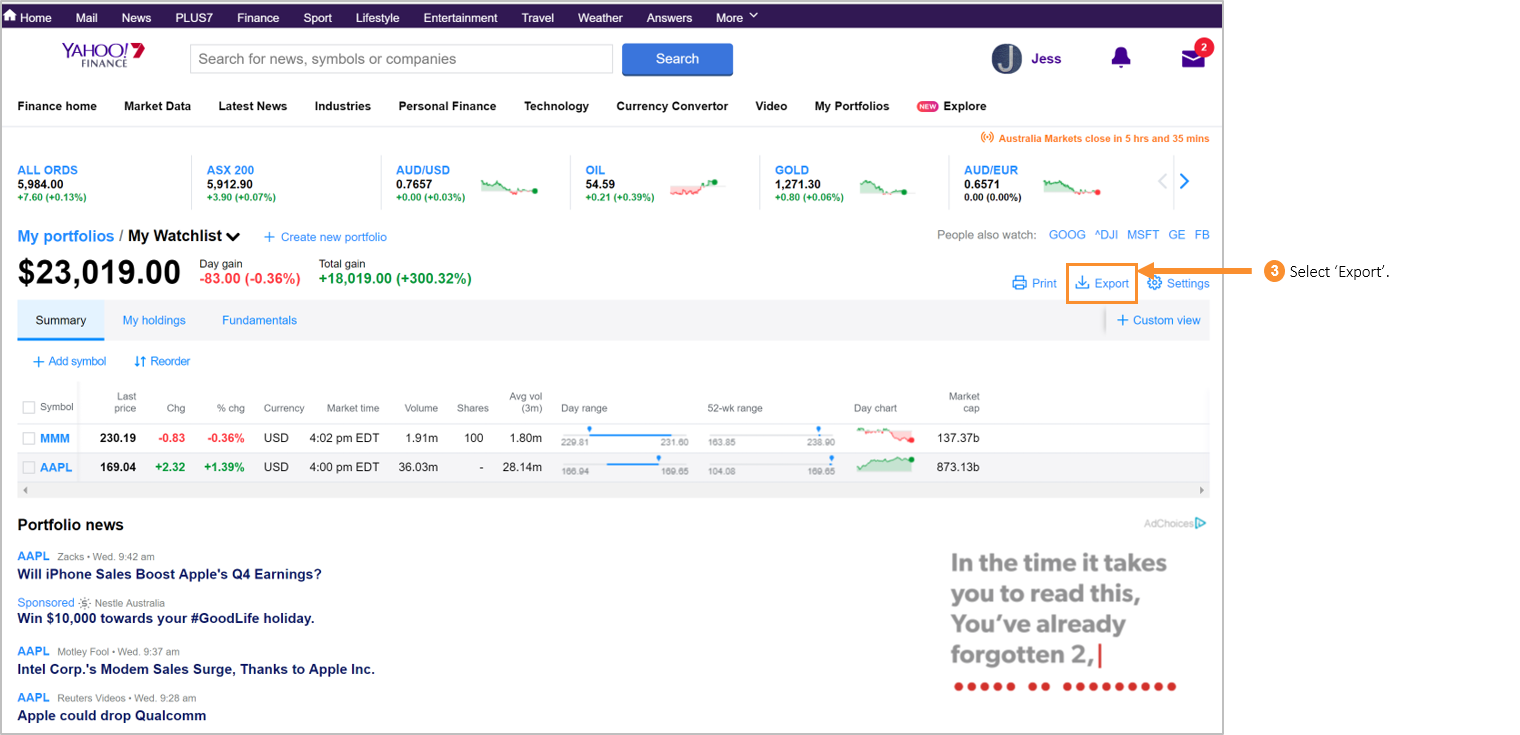The image size is (1520, 735).
Task: Open the notification bell
Action: coord(1121,58)
